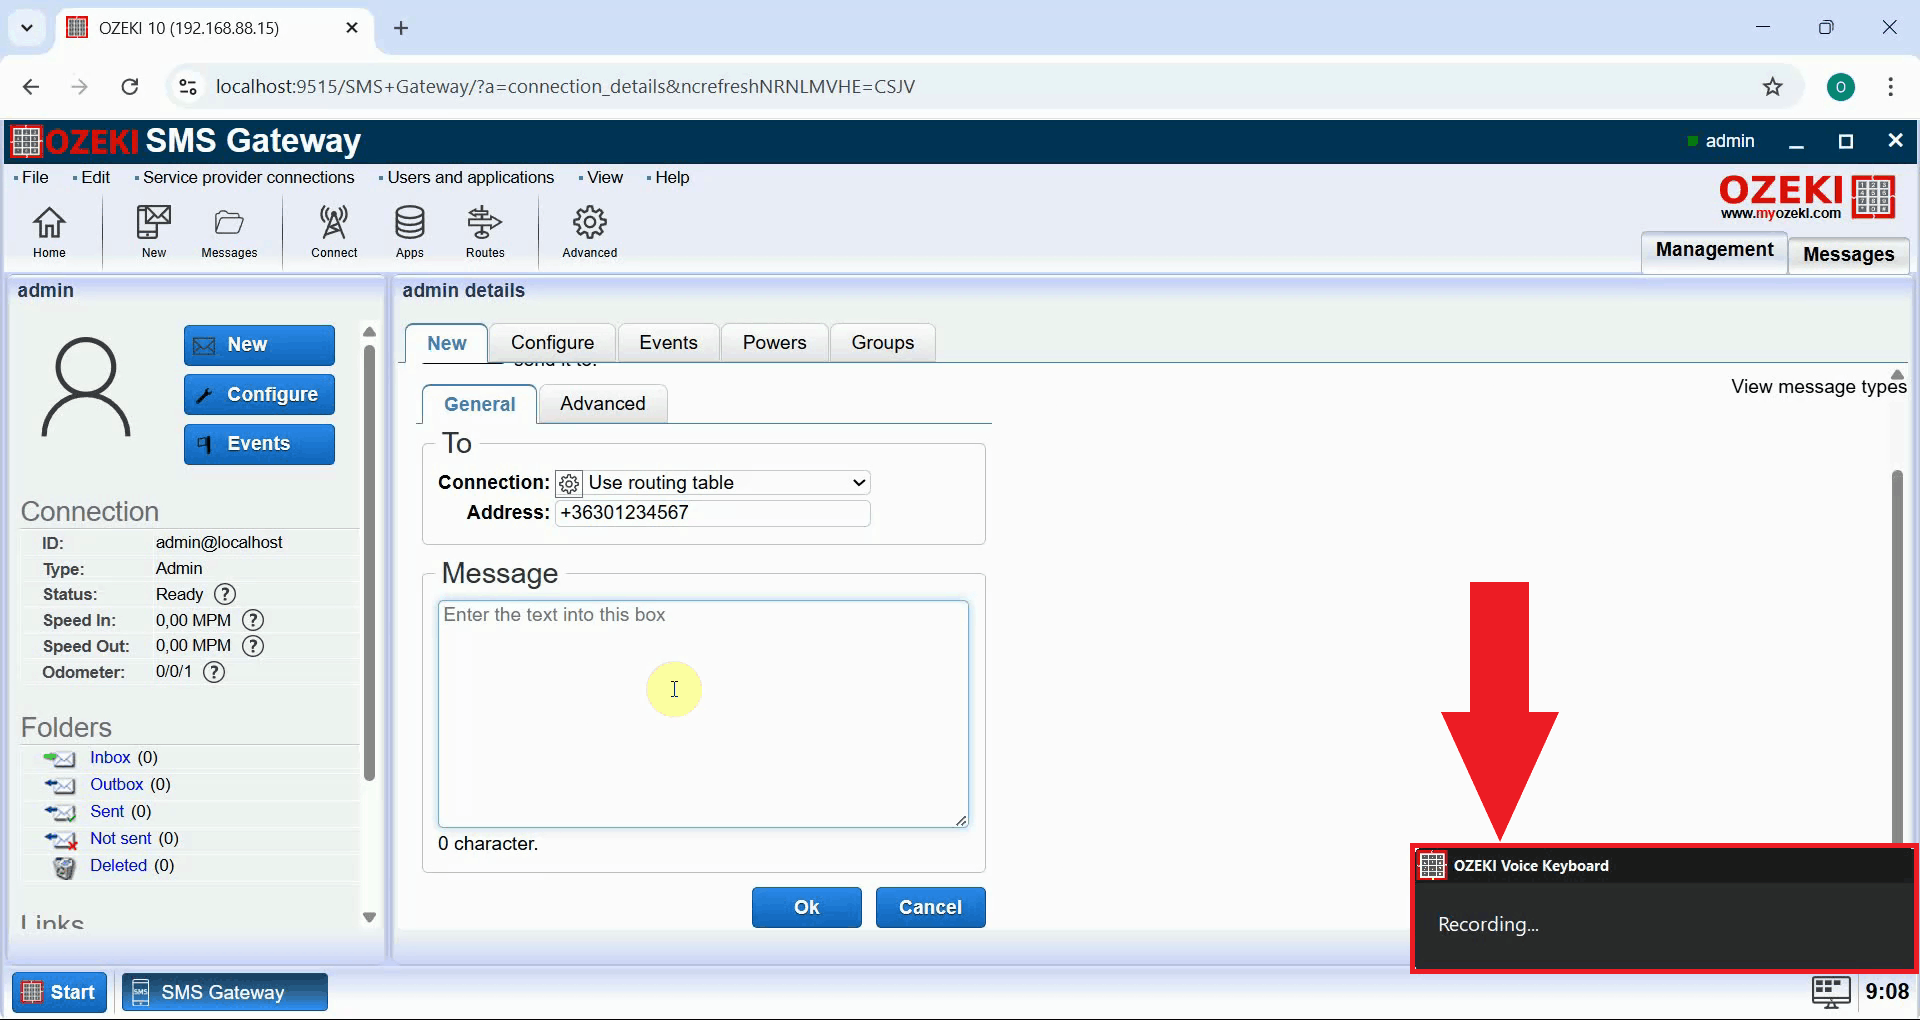Select the Advanced sub-tab

(x=602, y=404)
